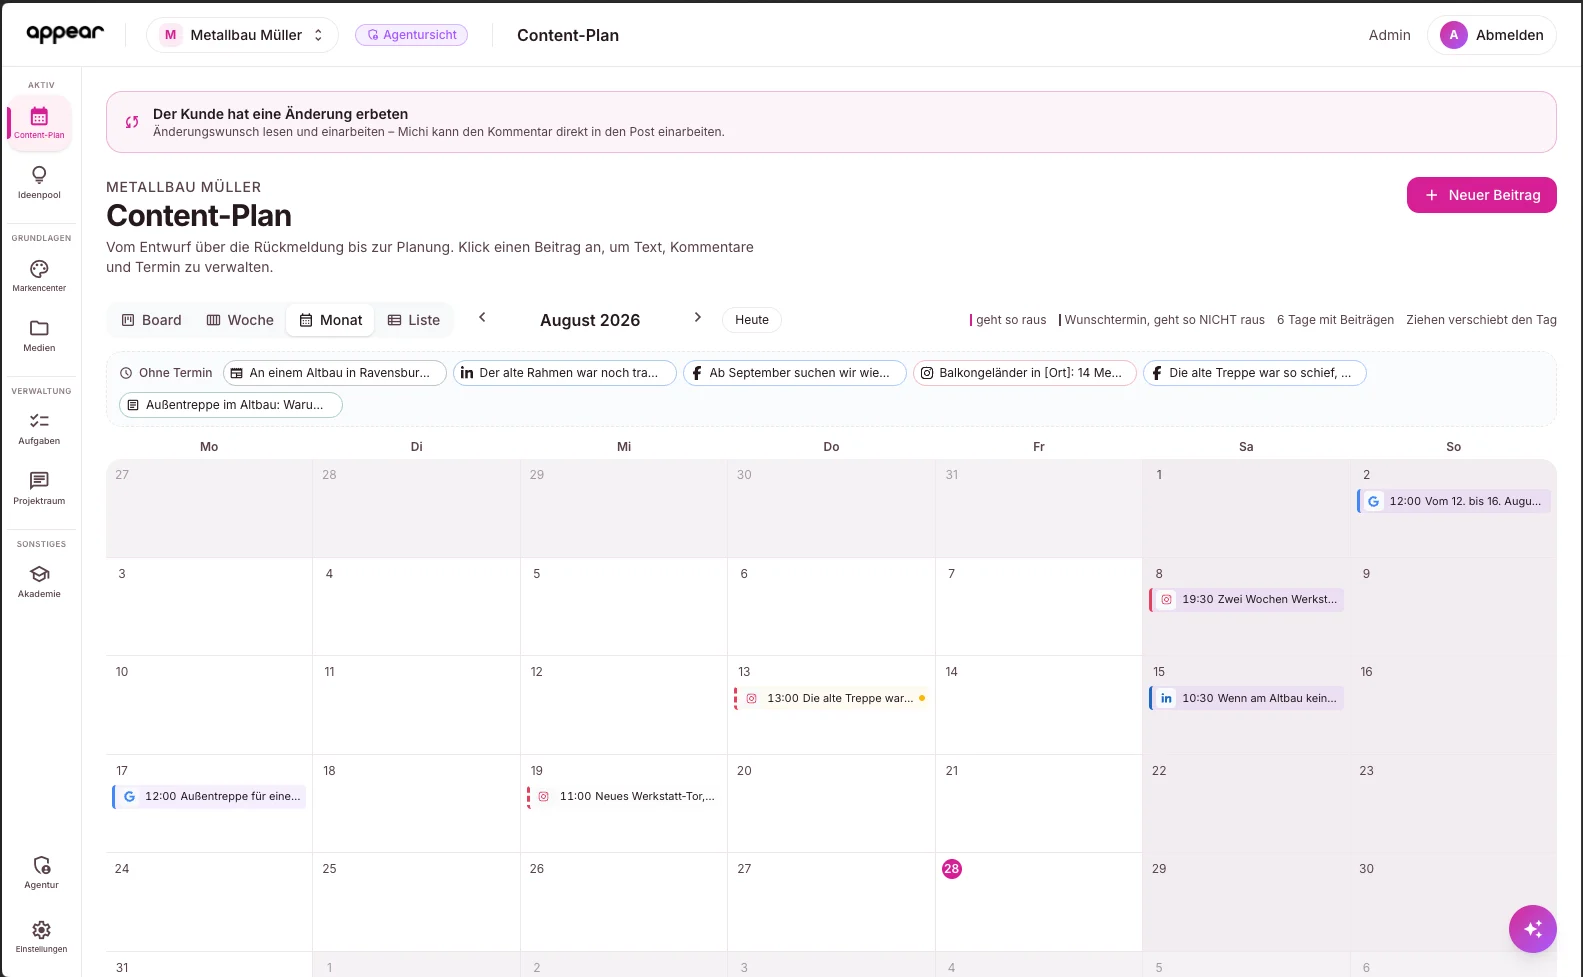This screenshot has width=1583, height=977.
Task: Open Facebook draft 'Ab September suchen wir wie...'
Action: coord(795,373)
